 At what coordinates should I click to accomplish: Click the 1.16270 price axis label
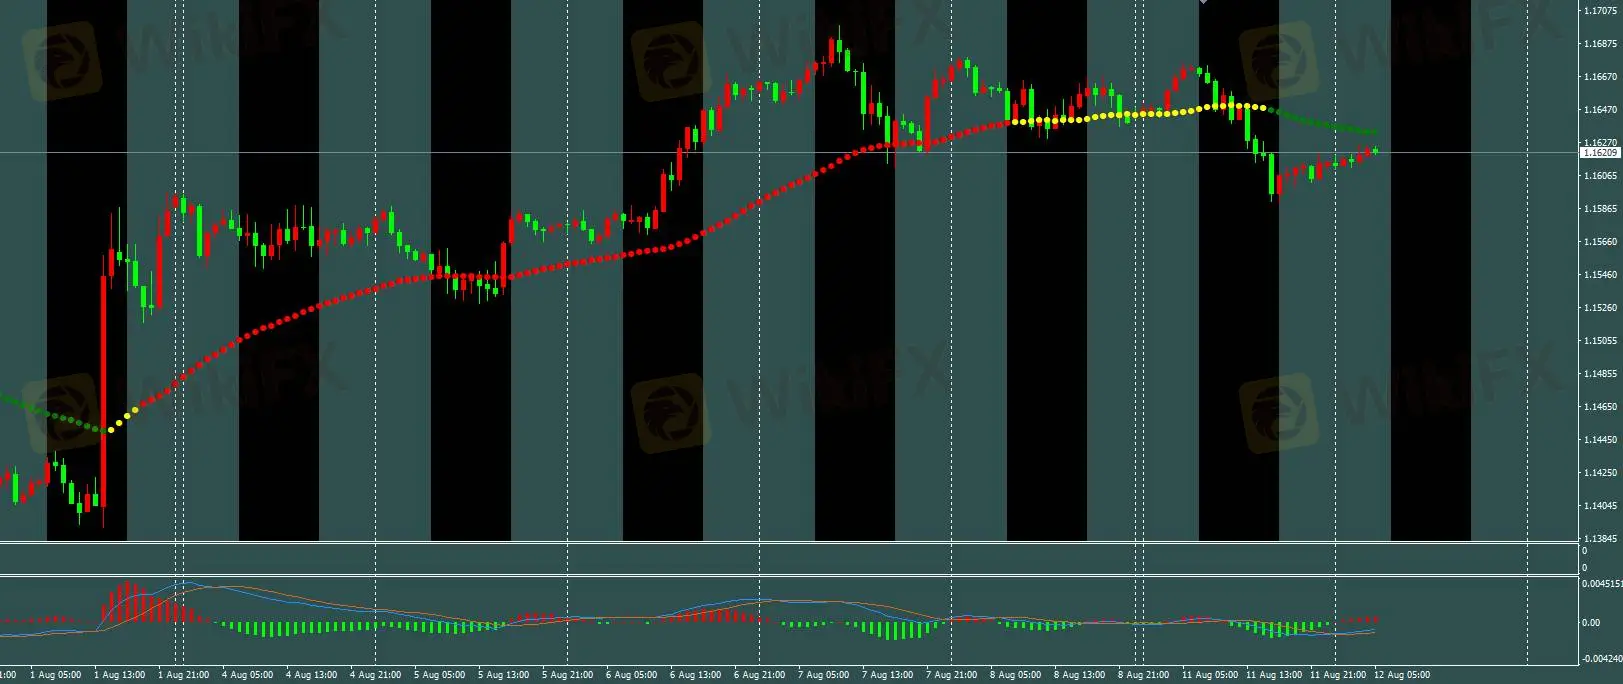[1601, 143]
